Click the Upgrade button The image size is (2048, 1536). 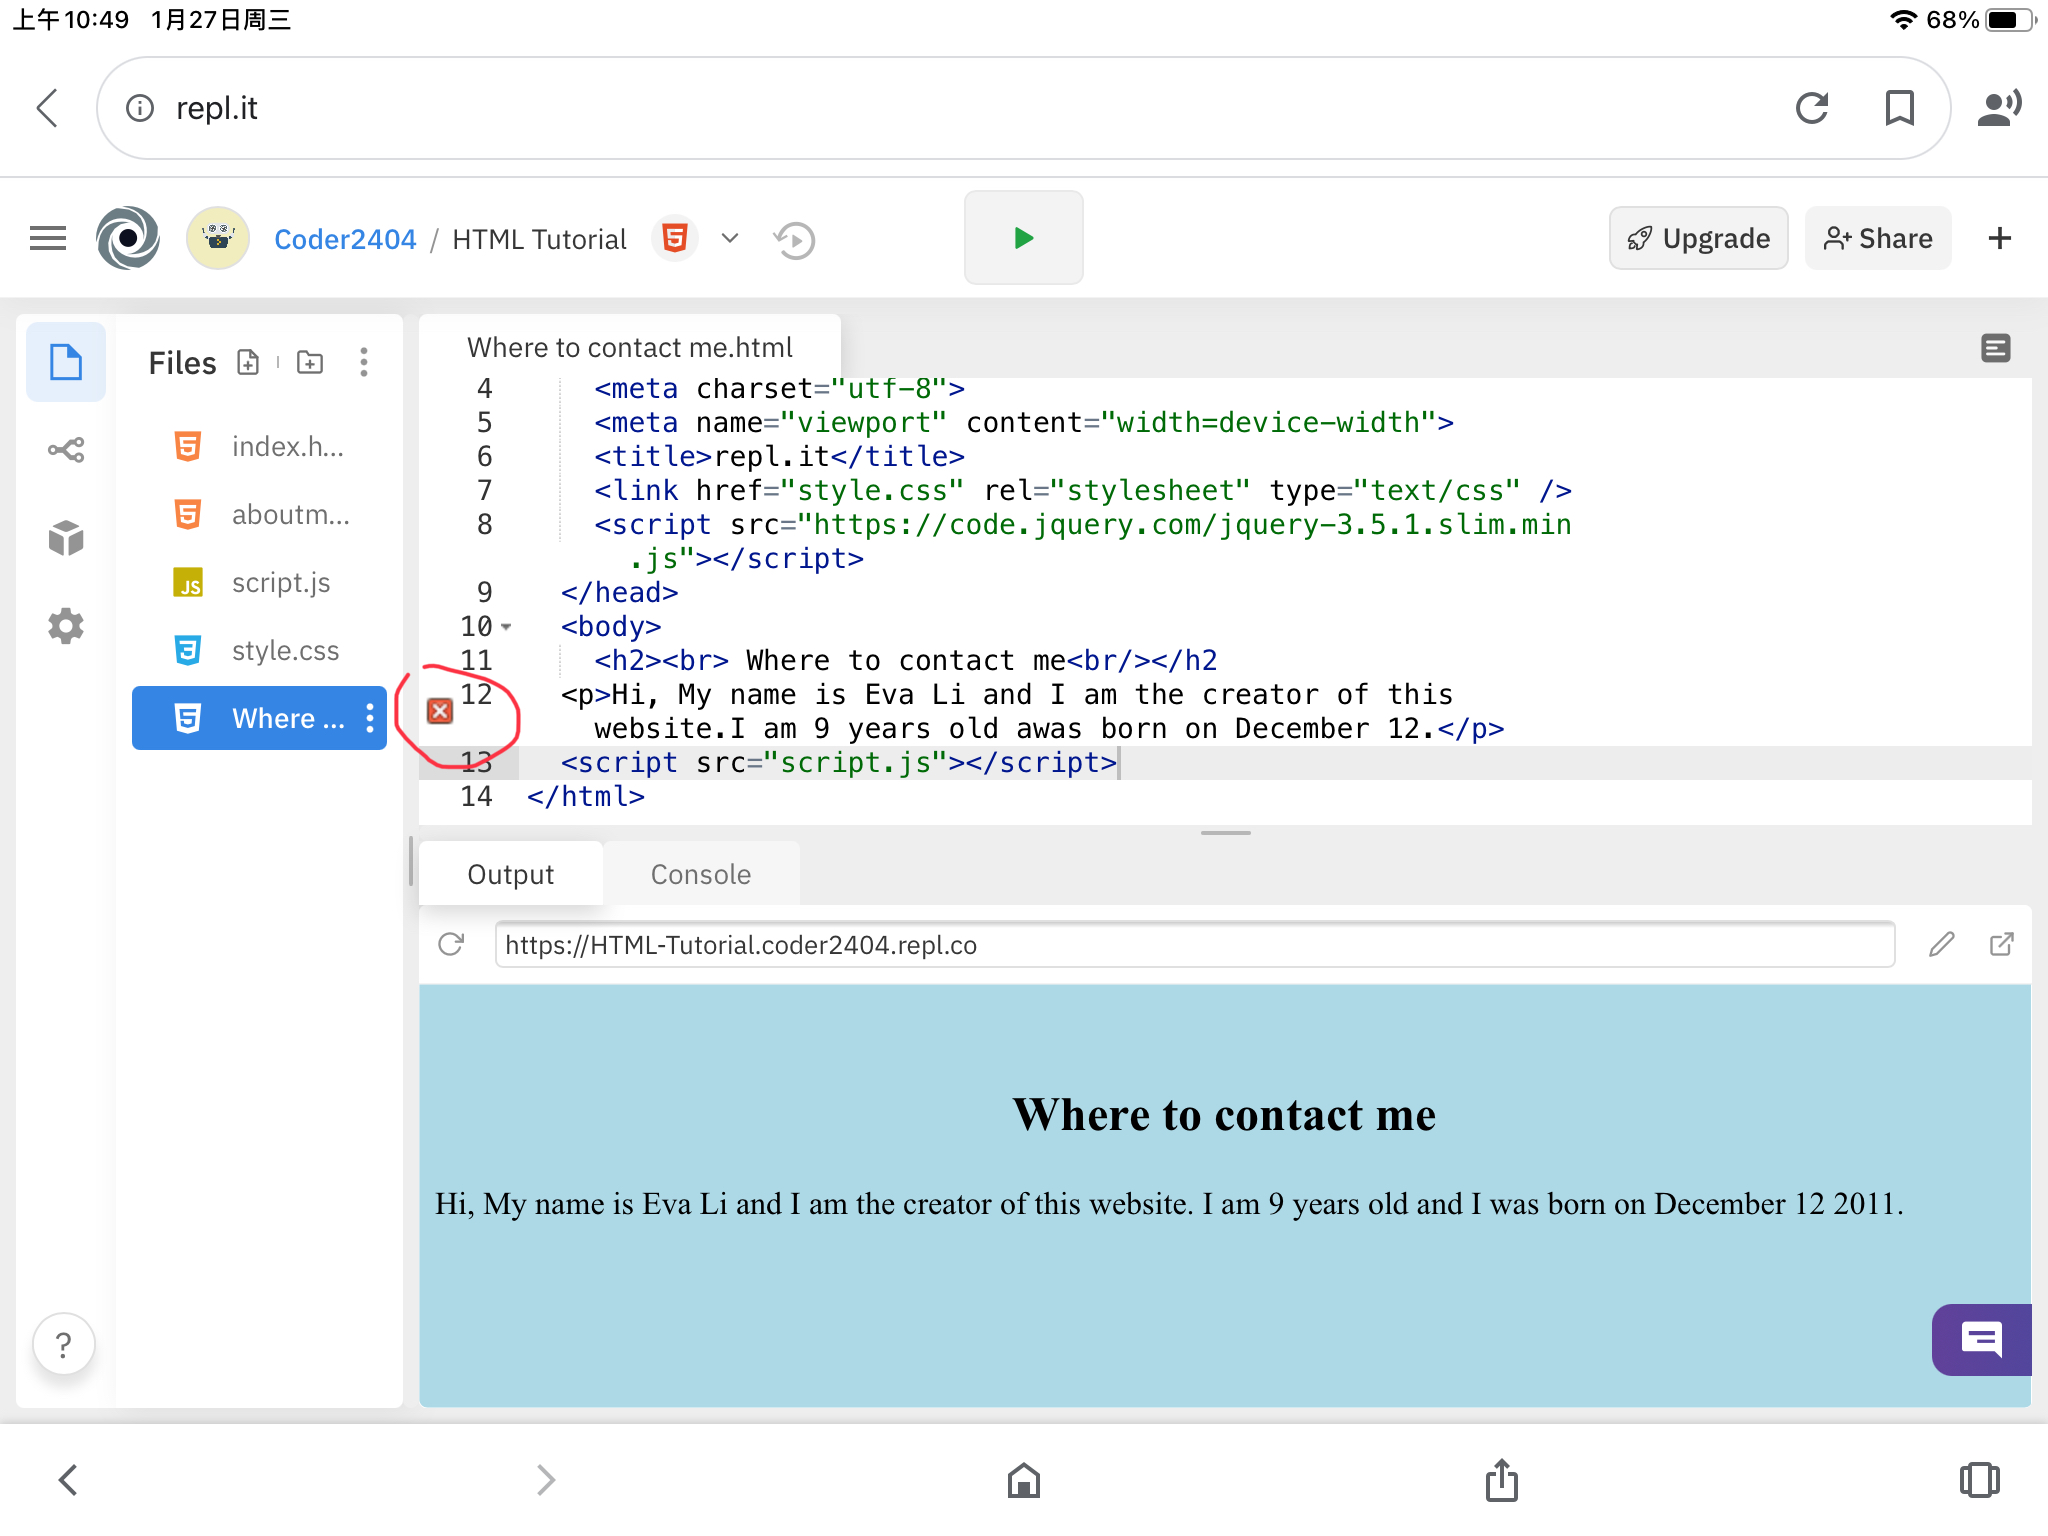tap(1698, 238)
